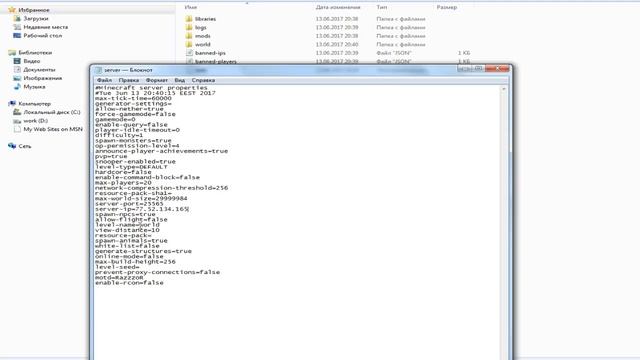Click the allow-flight=false line

pos(131,220)
